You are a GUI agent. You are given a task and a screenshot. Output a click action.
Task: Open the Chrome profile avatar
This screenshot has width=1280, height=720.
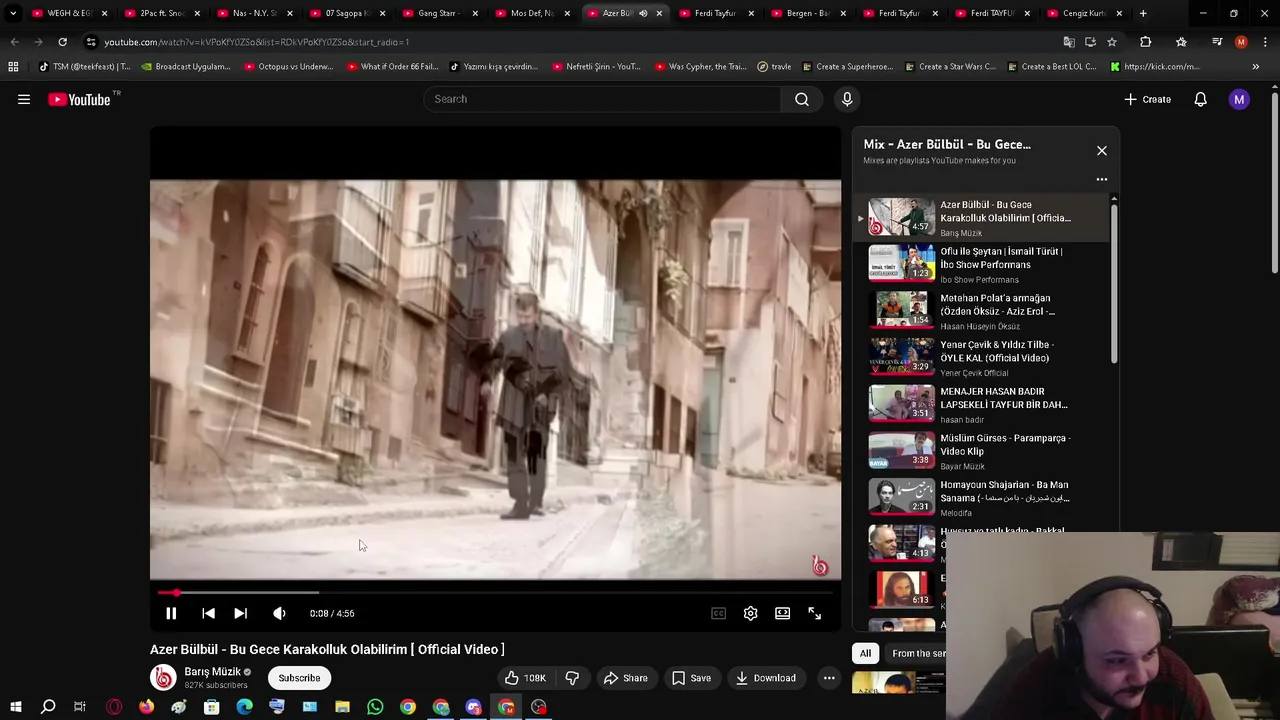[x=1241, y=42]
